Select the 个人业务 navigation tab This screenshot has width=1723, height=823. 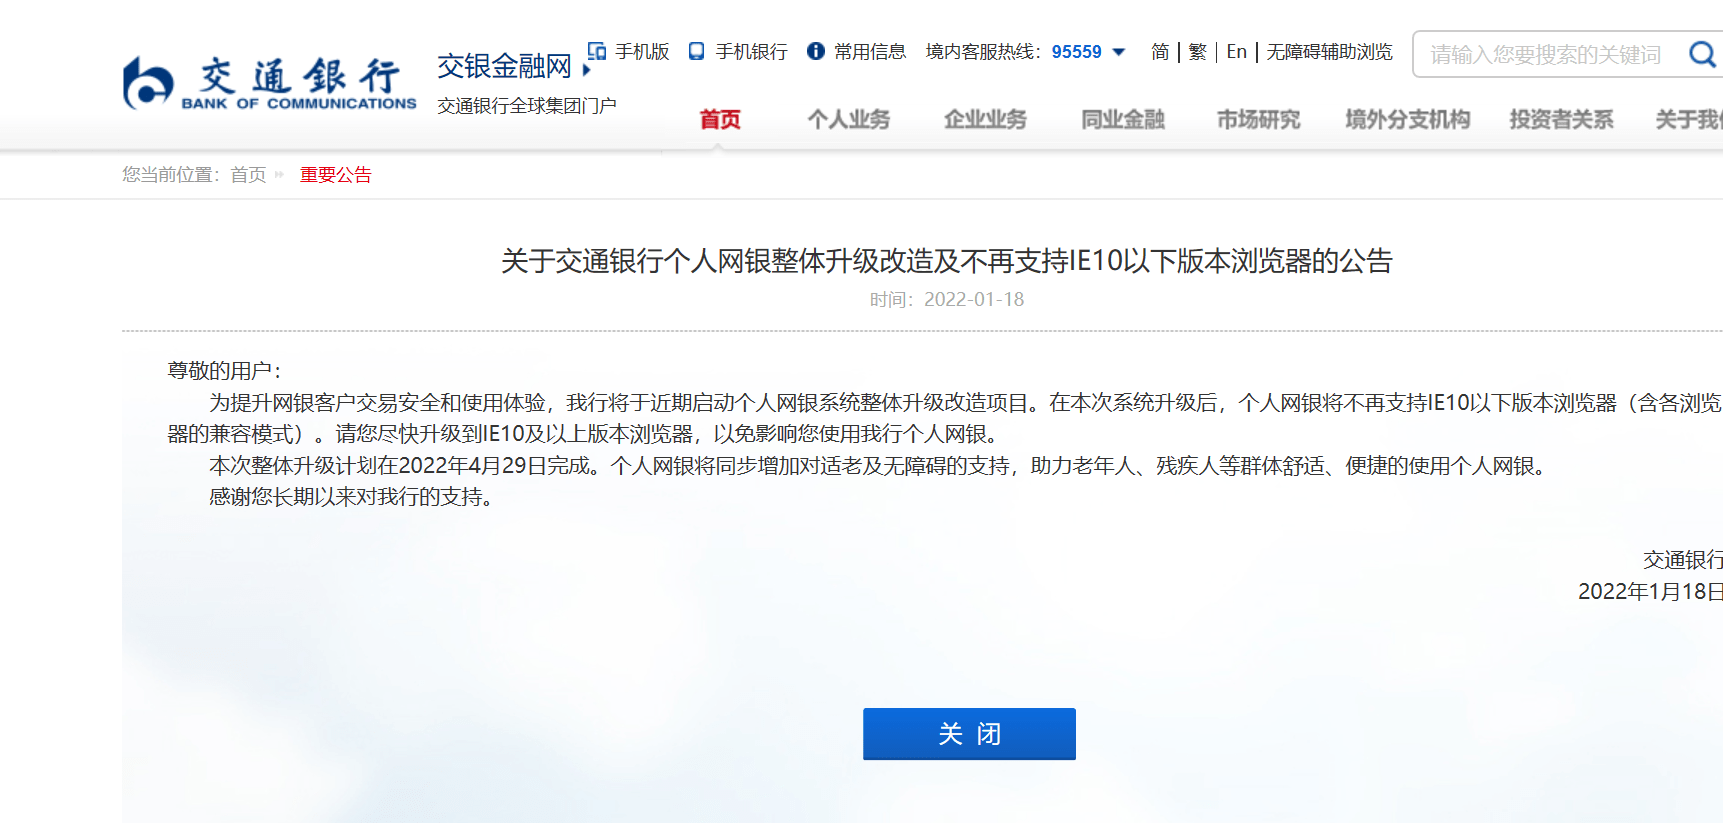click(849, 120)
